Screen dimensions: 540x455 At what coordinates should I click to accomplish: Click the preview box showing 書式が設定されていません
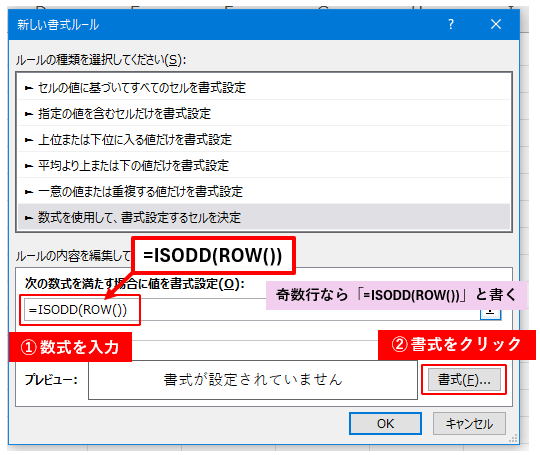(x=253, y=380)
